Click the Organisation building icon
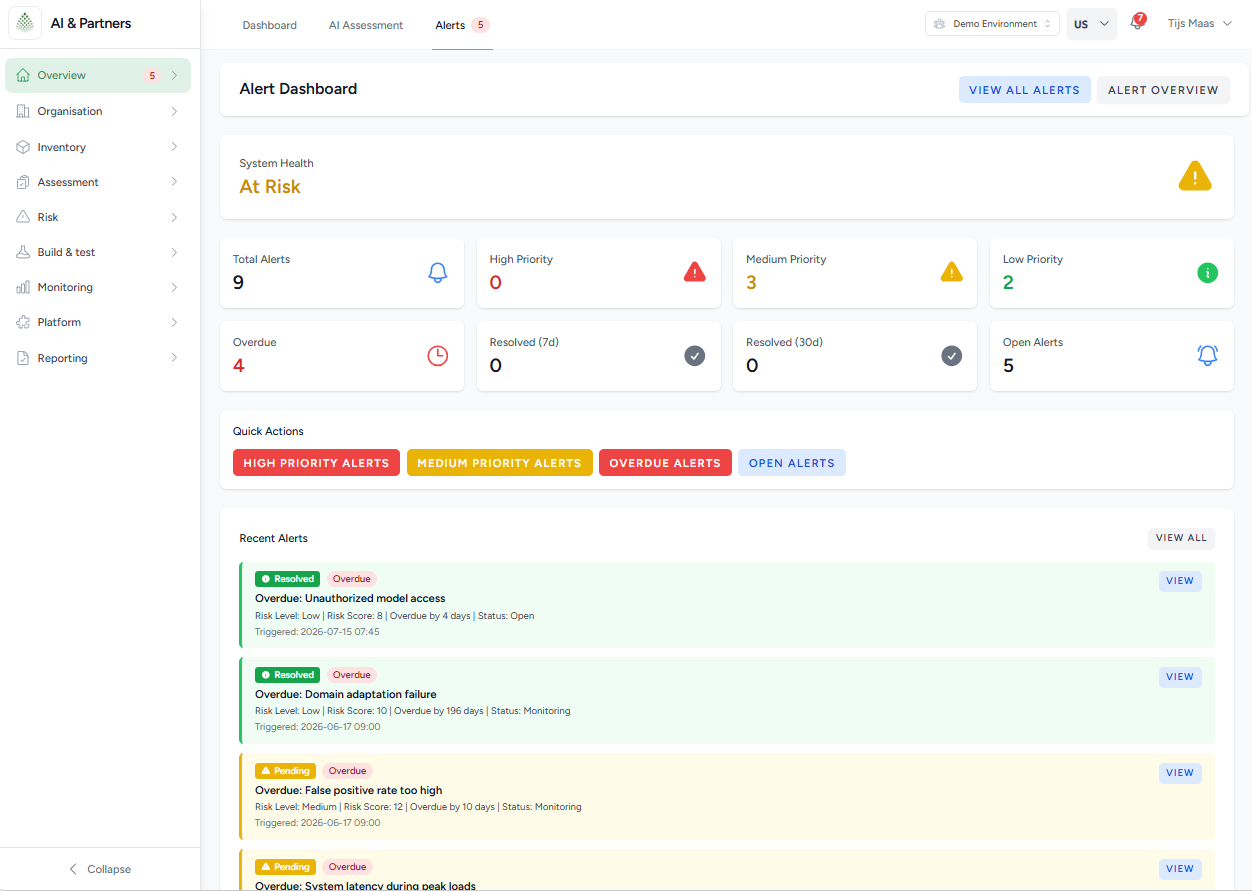The image size is (1252, 891). (x=23, y=111)
